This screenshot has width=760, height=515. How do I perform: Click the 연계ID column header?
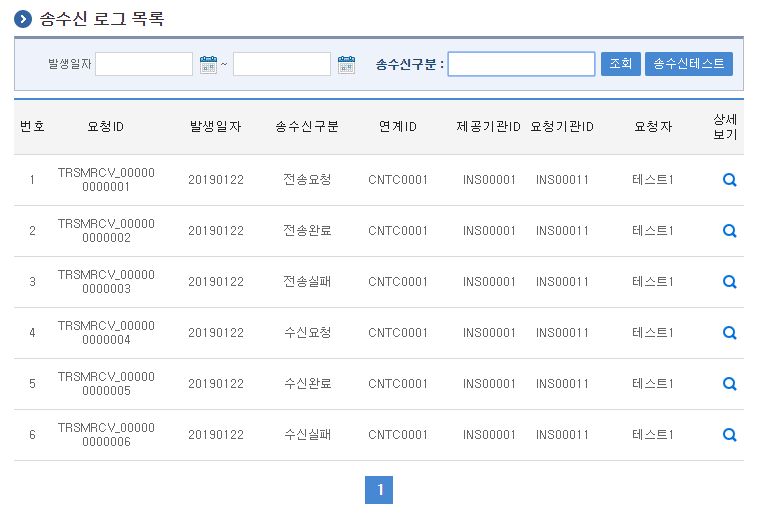(398, 127)
